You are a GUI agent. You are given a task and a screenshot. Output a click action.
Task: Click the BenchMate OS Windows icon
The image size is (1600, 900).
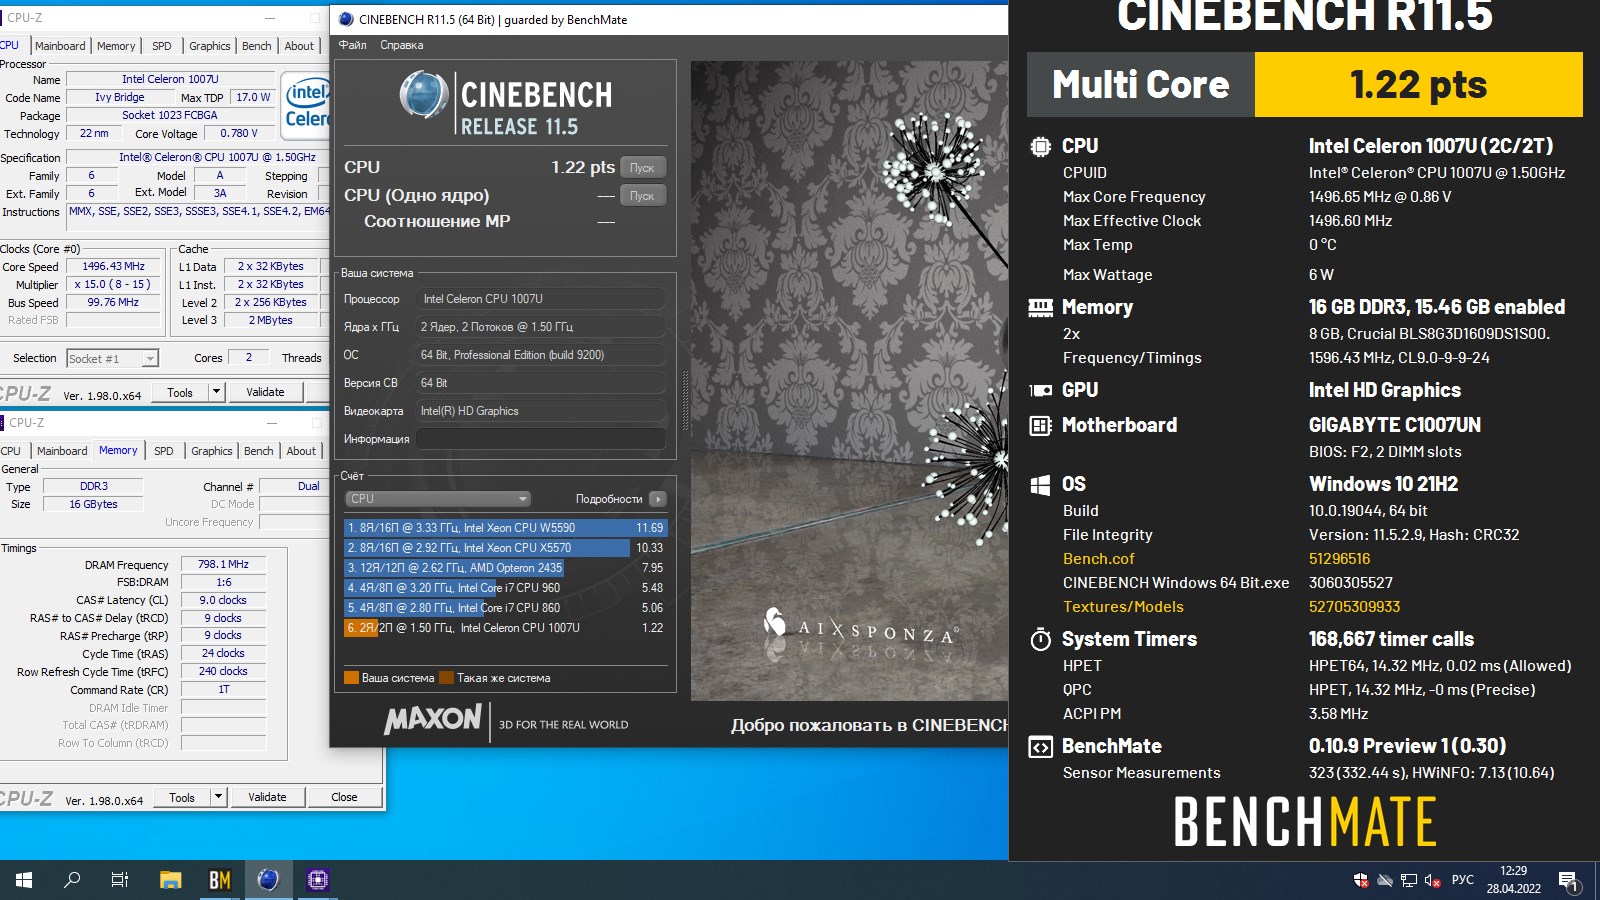1040,485
